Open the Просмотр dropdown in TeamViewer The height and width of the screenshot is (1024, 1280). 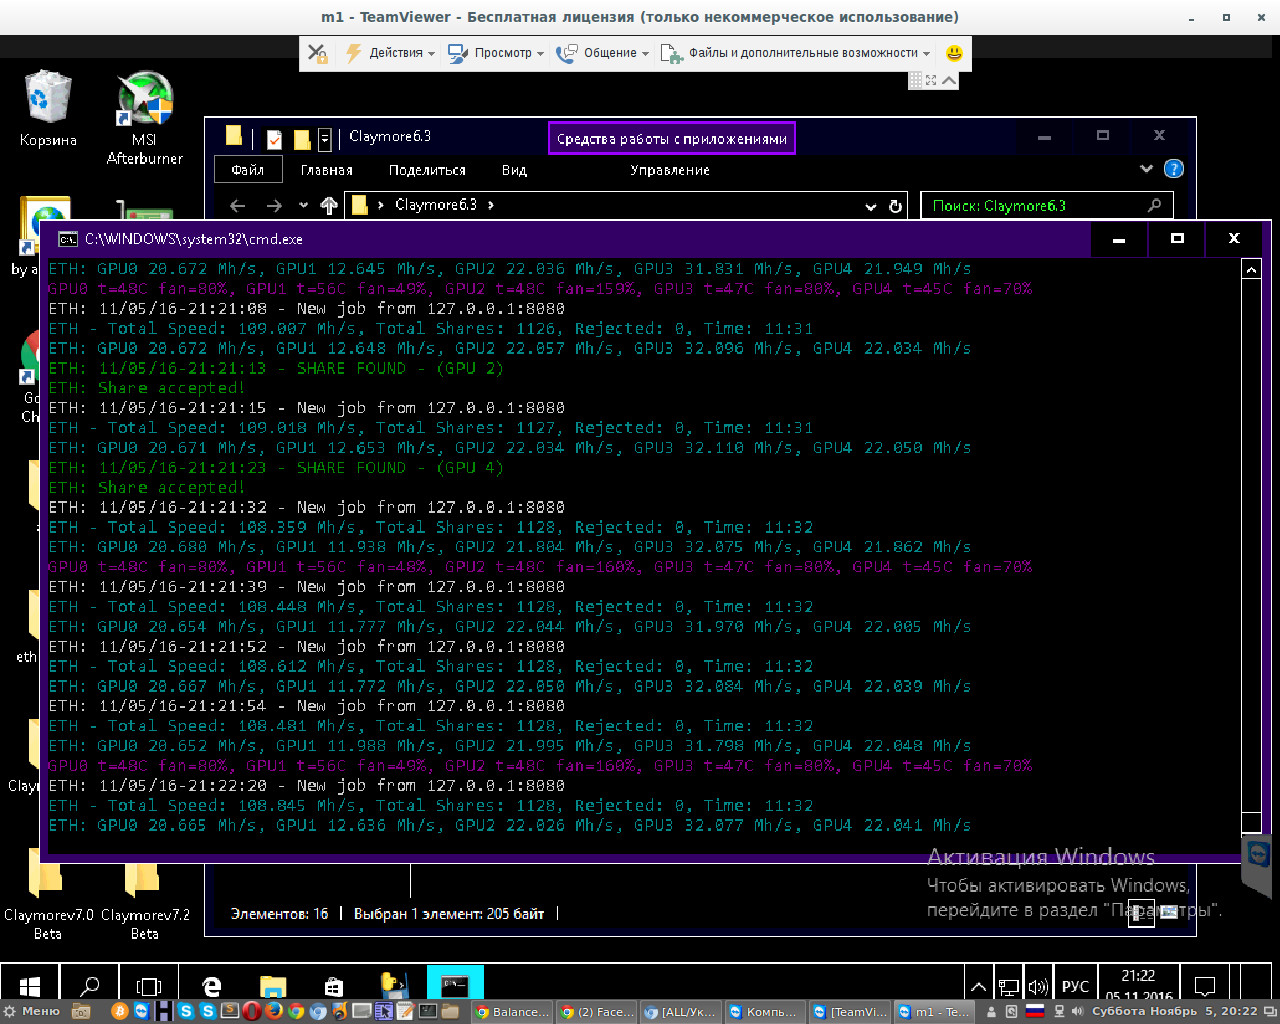click(496, 53)
